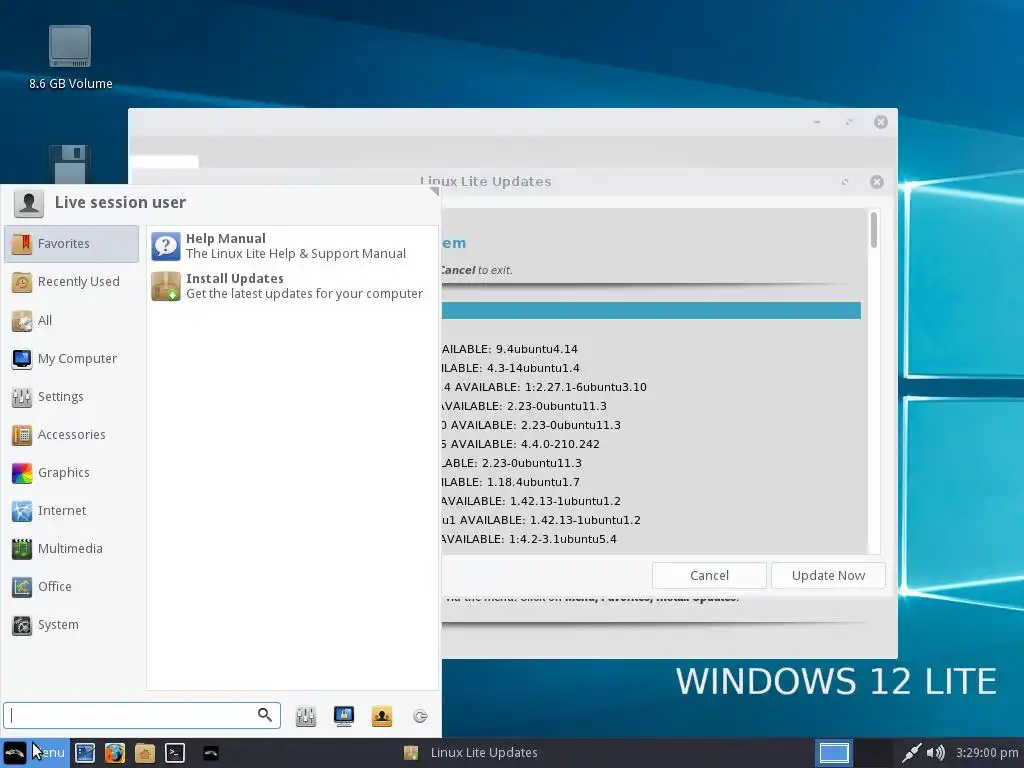Click the Lock Screen monitor icon
Viewport: 1024px width, 768px height.
tap(344, 716)
